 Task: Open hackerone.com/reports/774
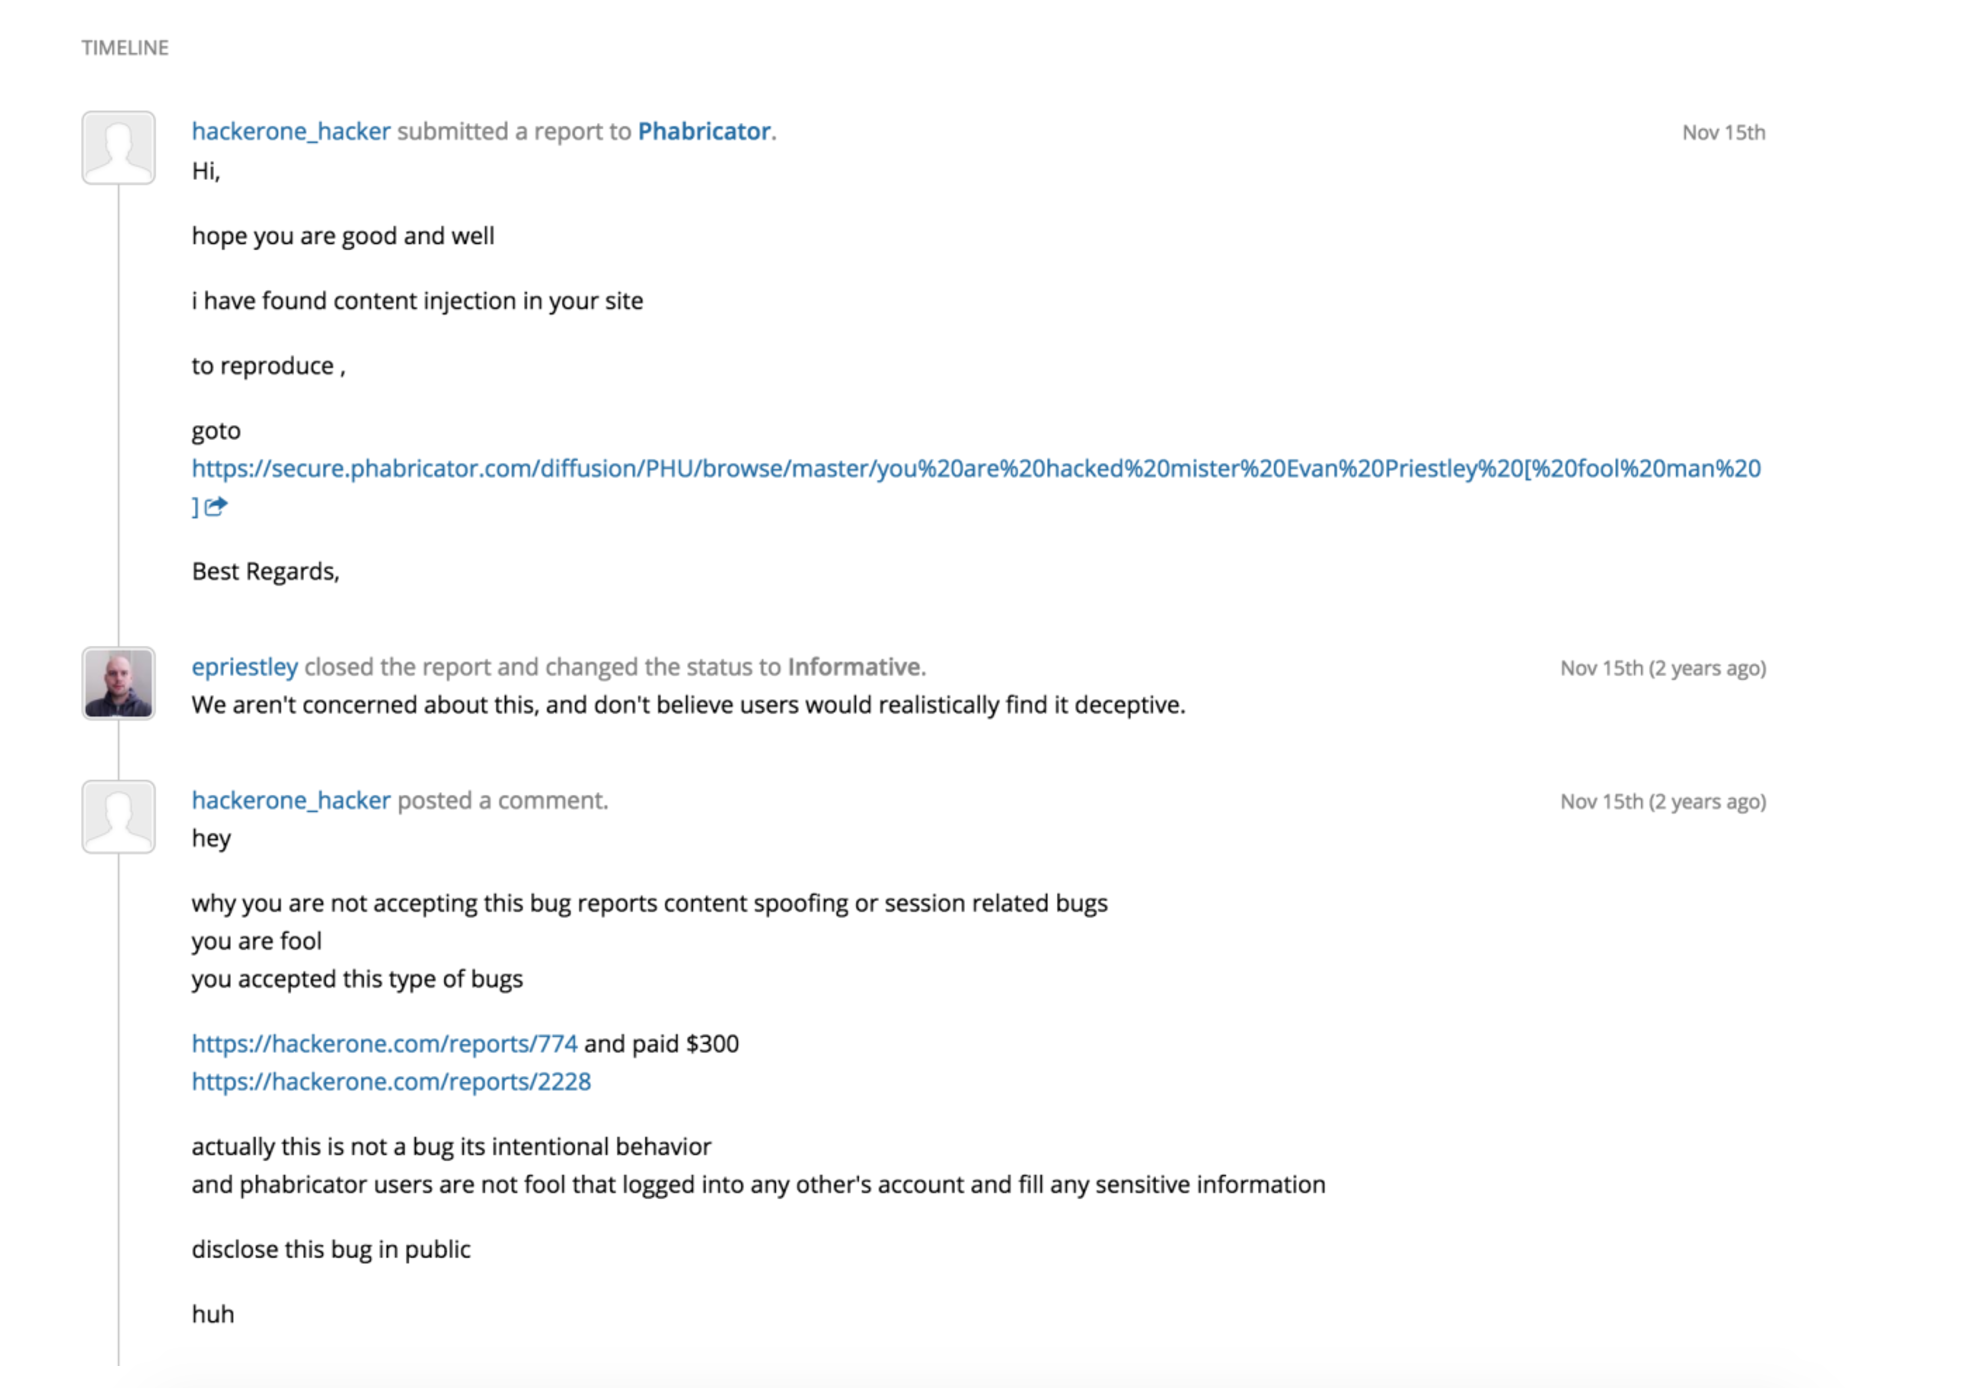[384, 1043]
